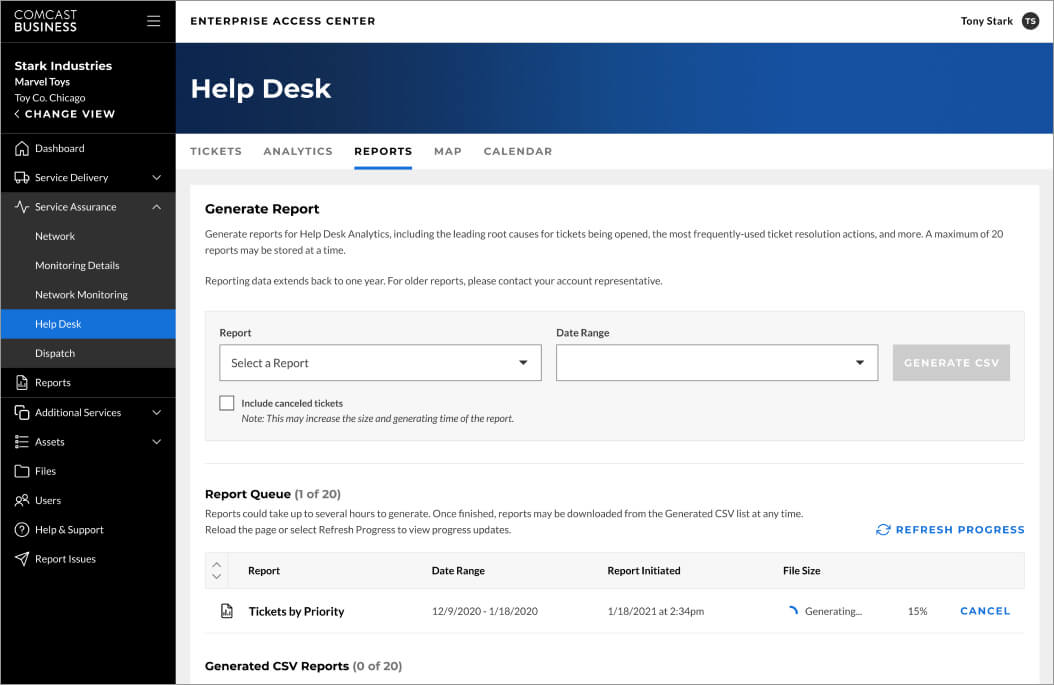Expand the Service Delivery sidebar section
The image size is (1054, 685).
click(x=156, y=178)
